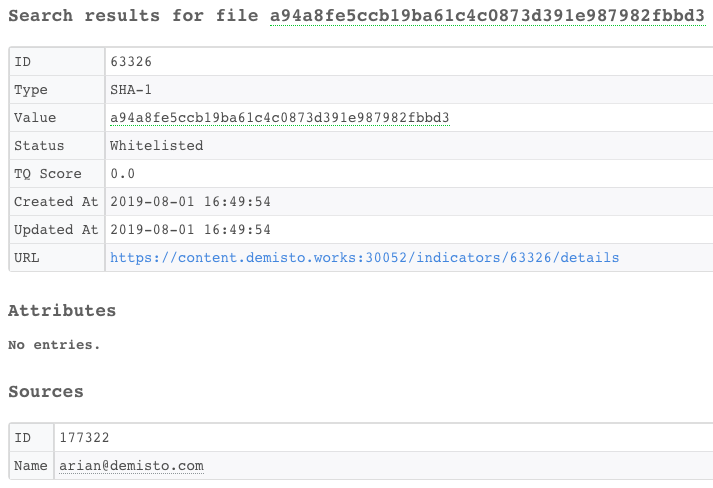Click the Type row label
Screen dimensions: 713x488
tap(31, 90)
